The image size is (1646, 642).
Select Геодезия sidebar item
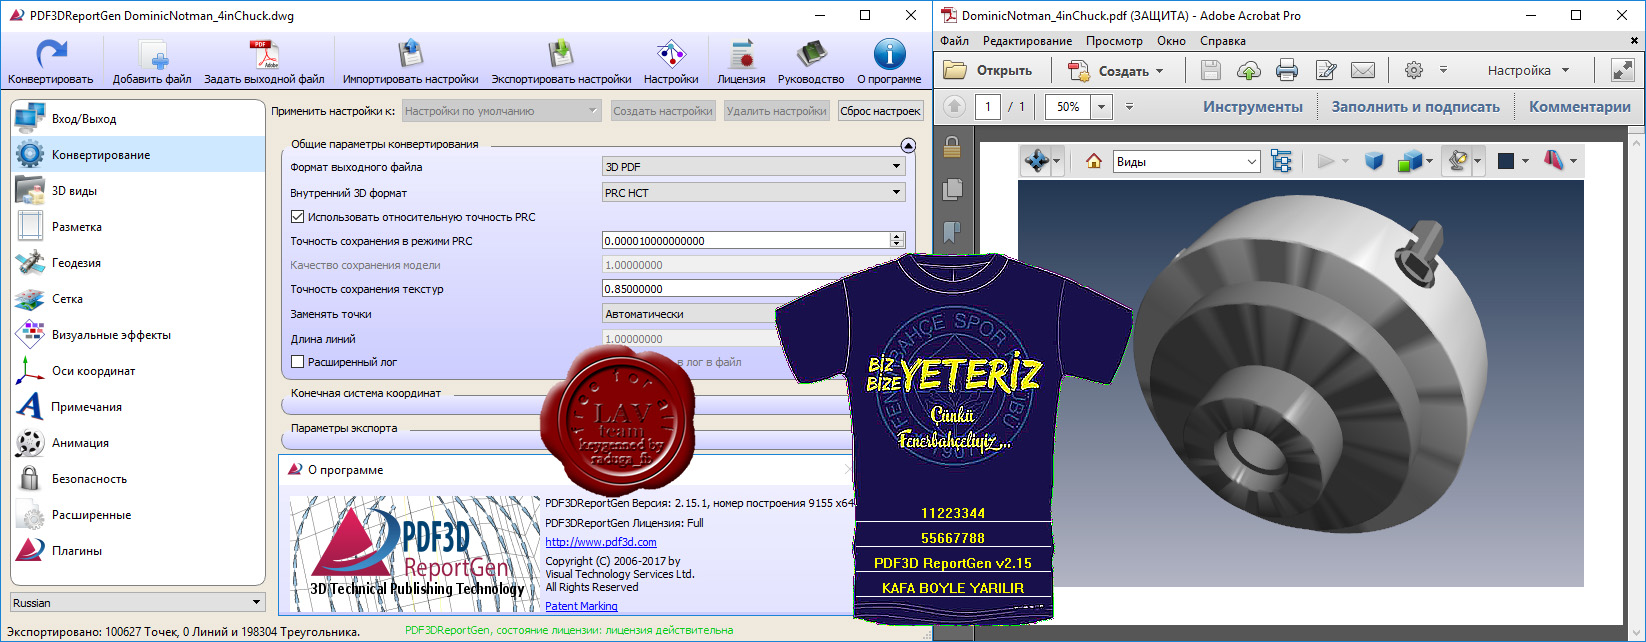coord(138,262)
